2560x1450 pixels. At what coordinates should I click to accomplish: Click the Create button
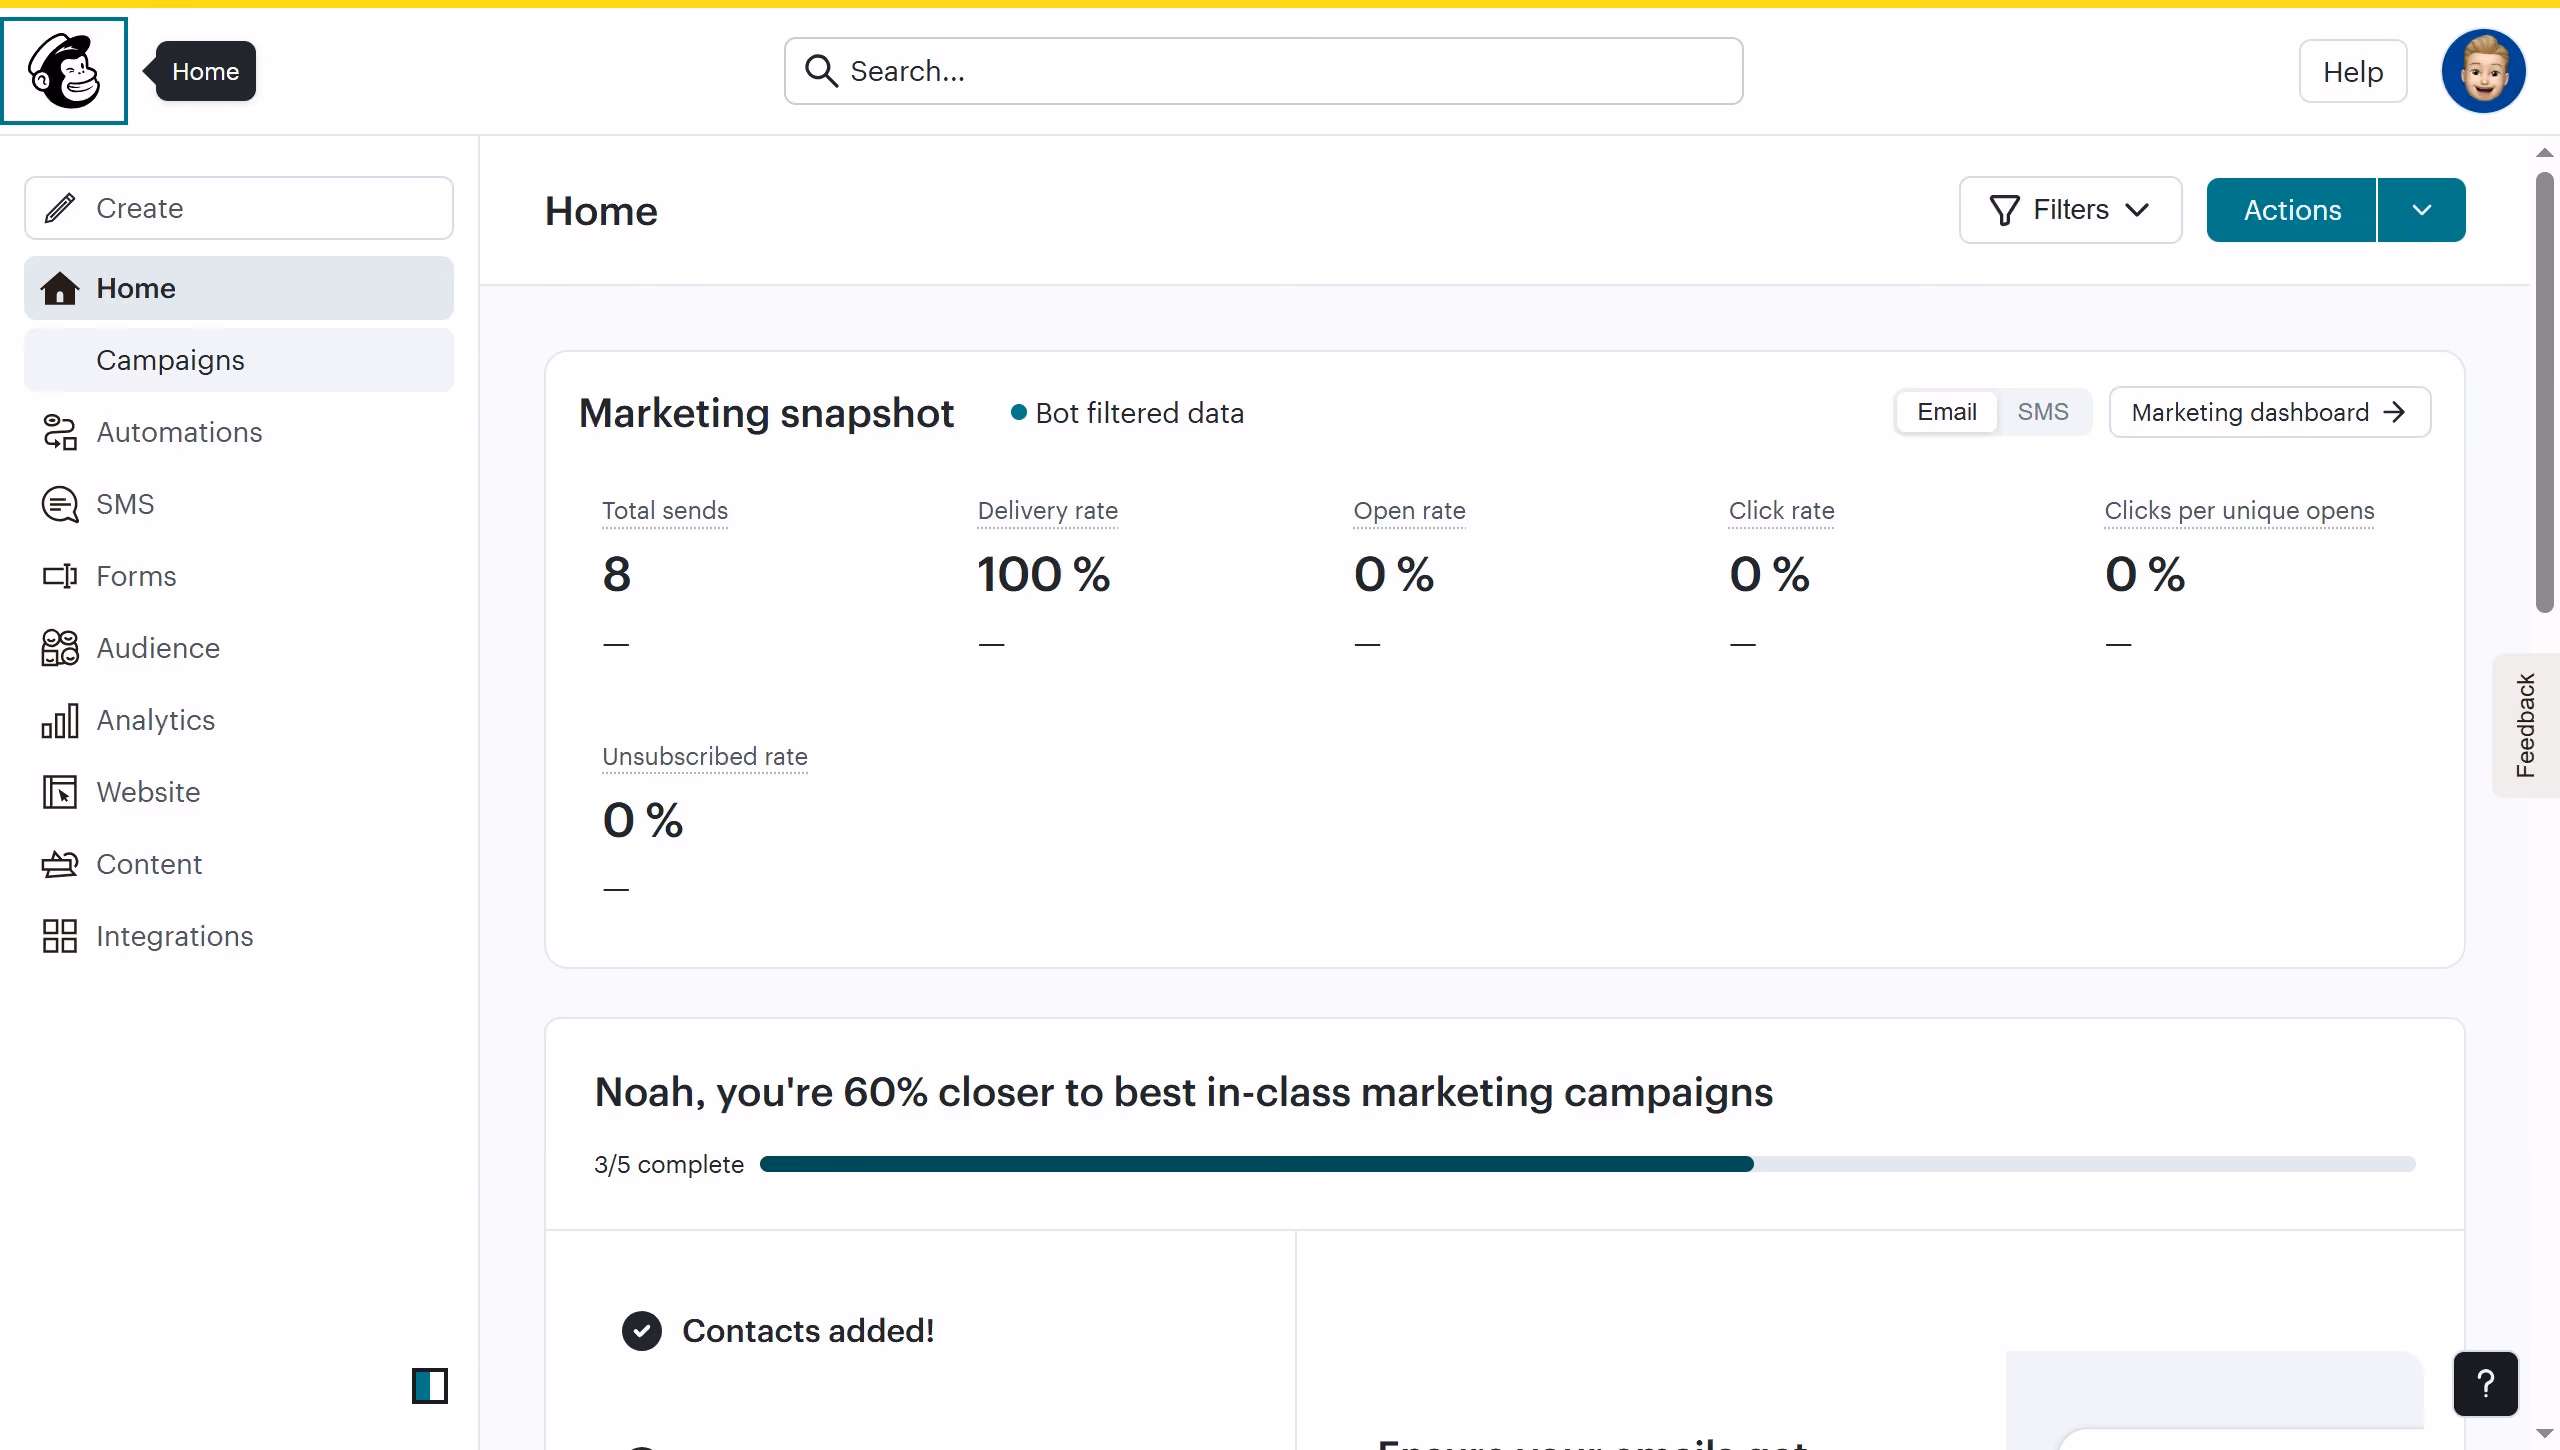238,208
